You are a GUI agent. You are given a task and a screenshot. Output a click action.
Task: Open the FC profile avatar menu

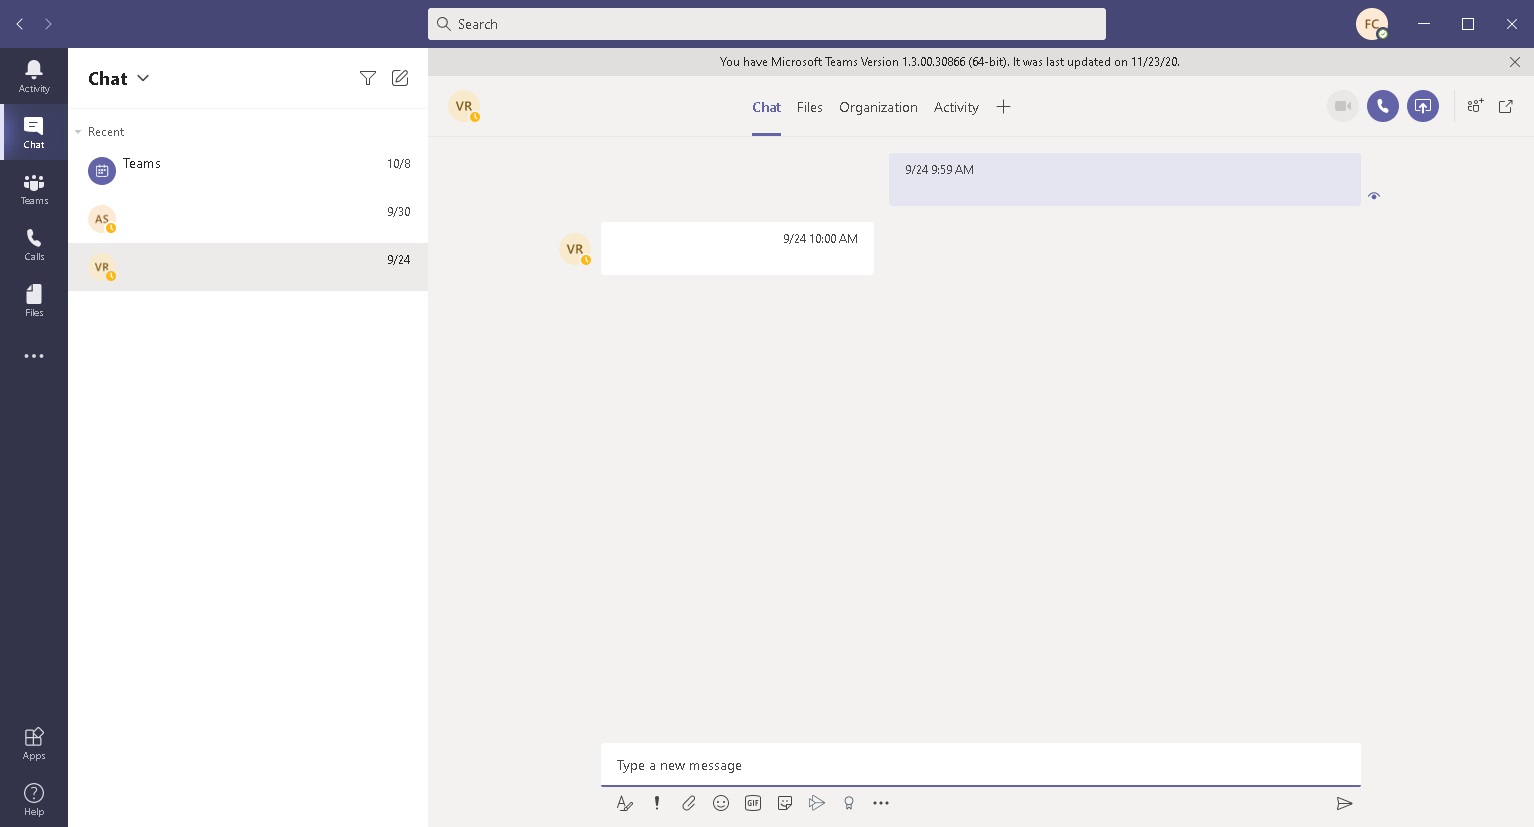point(1372,24)
